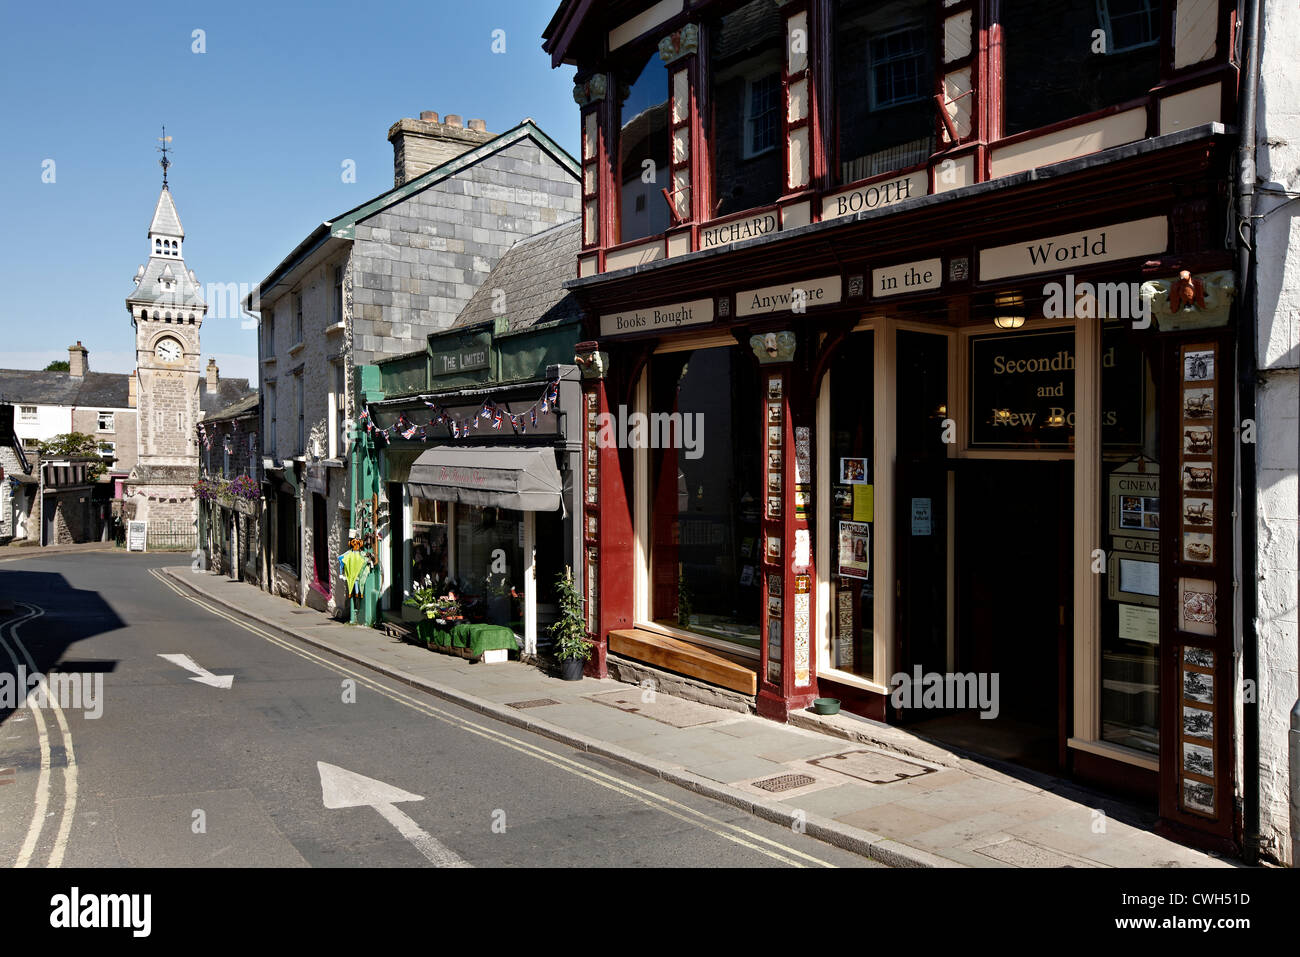Select 'THE LIMITED' green shop sign
1300x957 pixels.
[x=460, y=361]
